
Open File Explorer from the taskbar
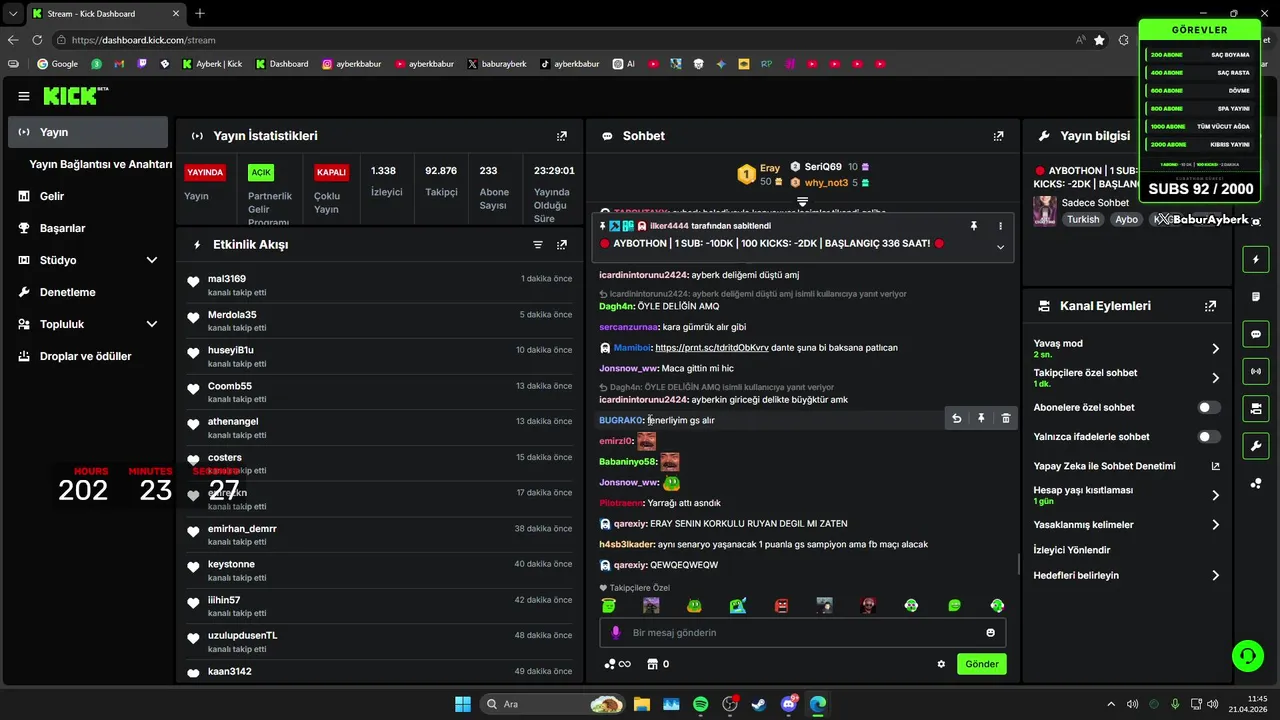tap(641, 704)
